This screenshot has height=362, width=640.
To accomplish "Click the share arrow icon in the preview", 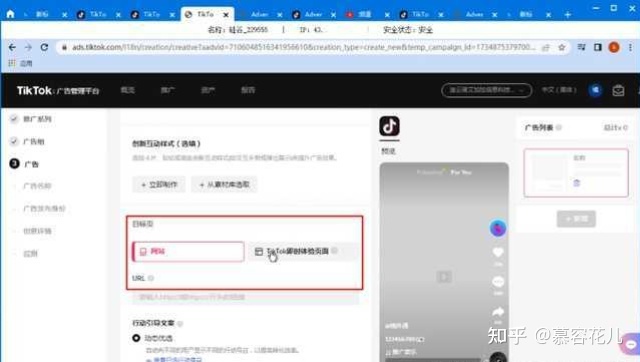I will (x=498, y=312).
